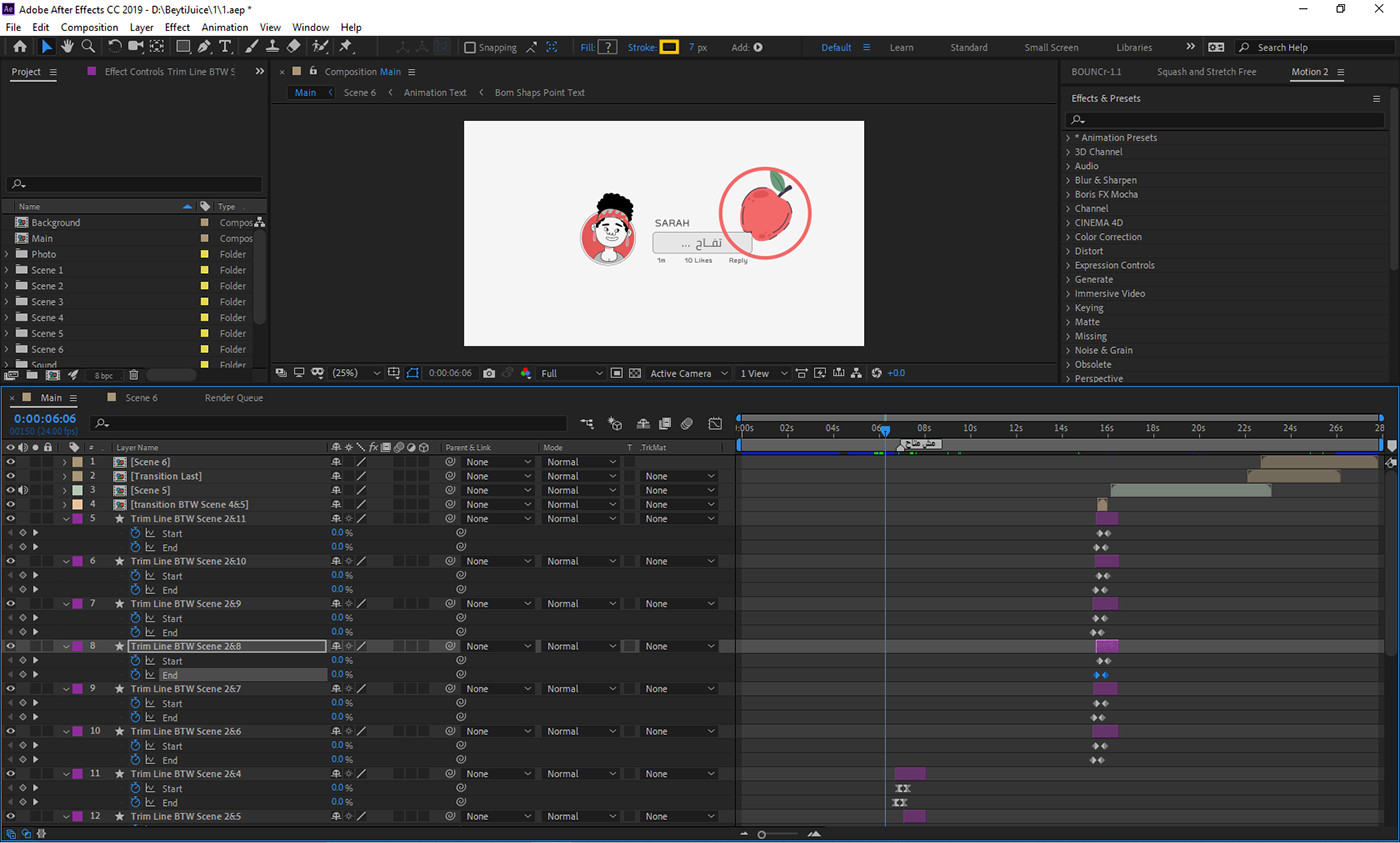Select the Eraser tool

point(293,47)
